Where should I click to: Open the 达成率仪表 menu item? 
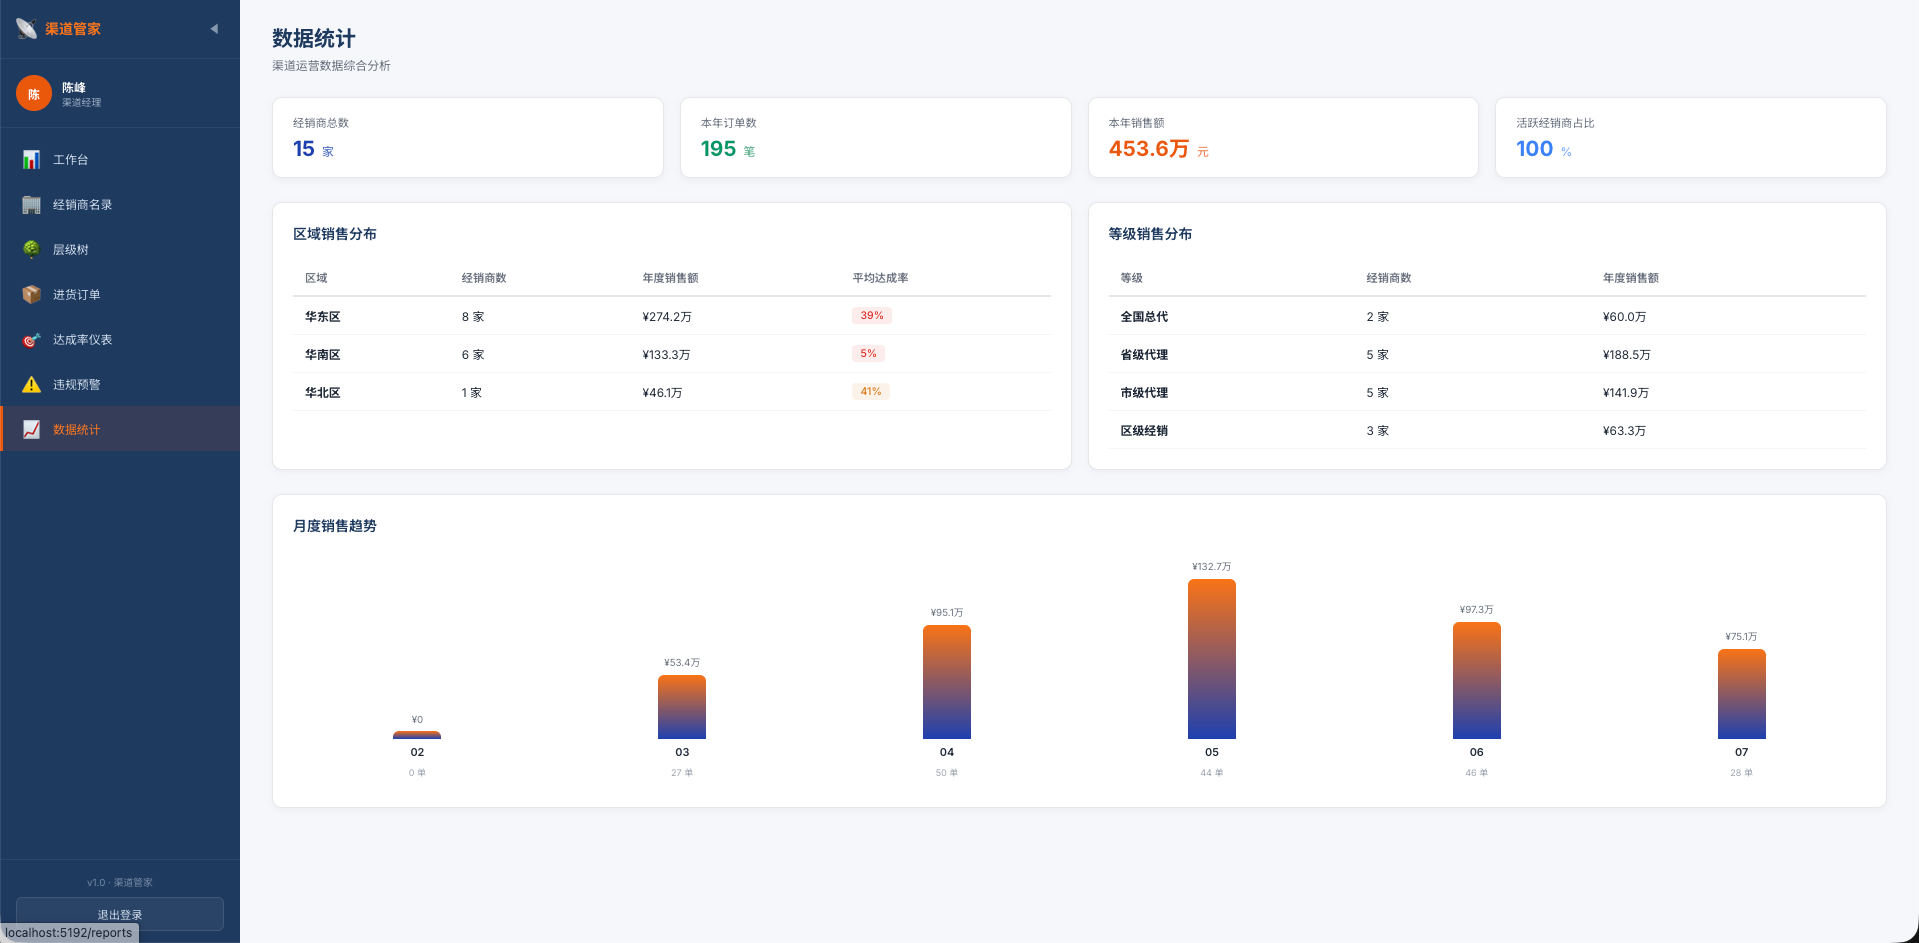120,340
